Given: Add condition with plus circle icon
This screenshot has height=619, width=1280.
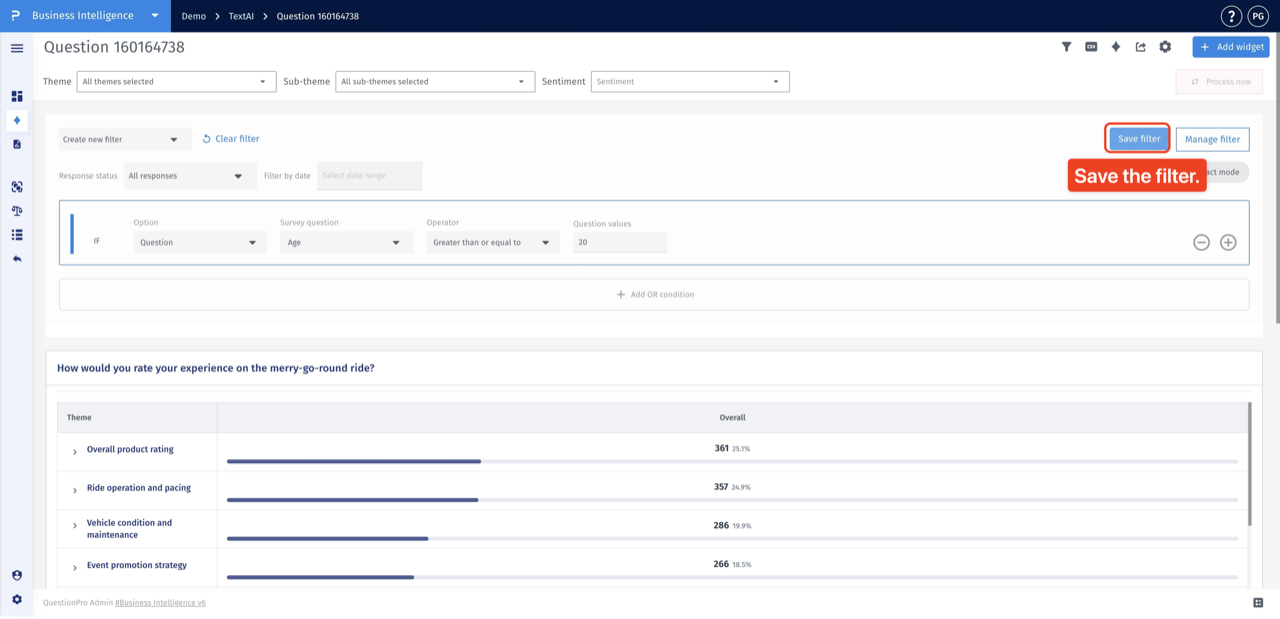Looking at the screenshot, I should pos(1228,242).
